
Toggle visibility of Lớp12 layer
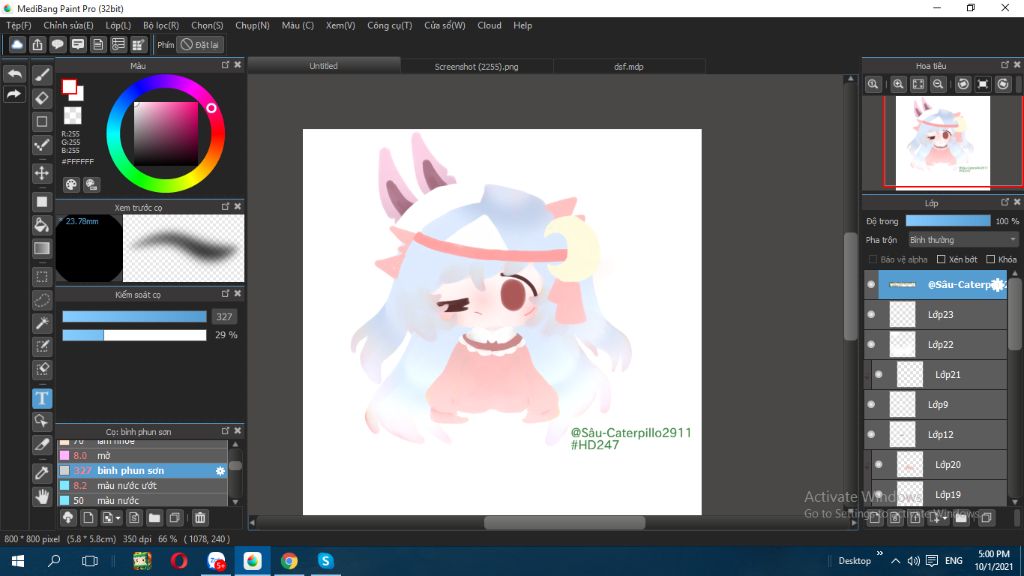click(x=871, y=435)
